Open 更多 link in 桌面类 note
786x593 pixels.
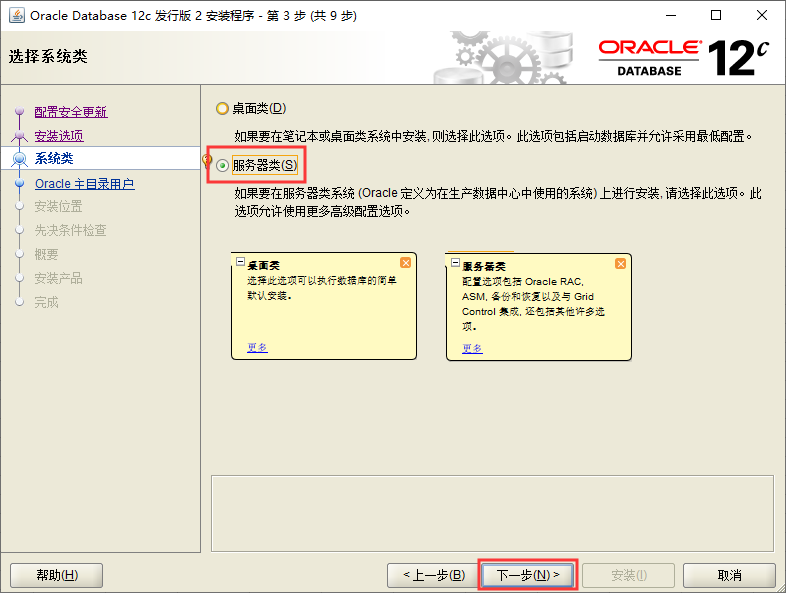[257, 348]
